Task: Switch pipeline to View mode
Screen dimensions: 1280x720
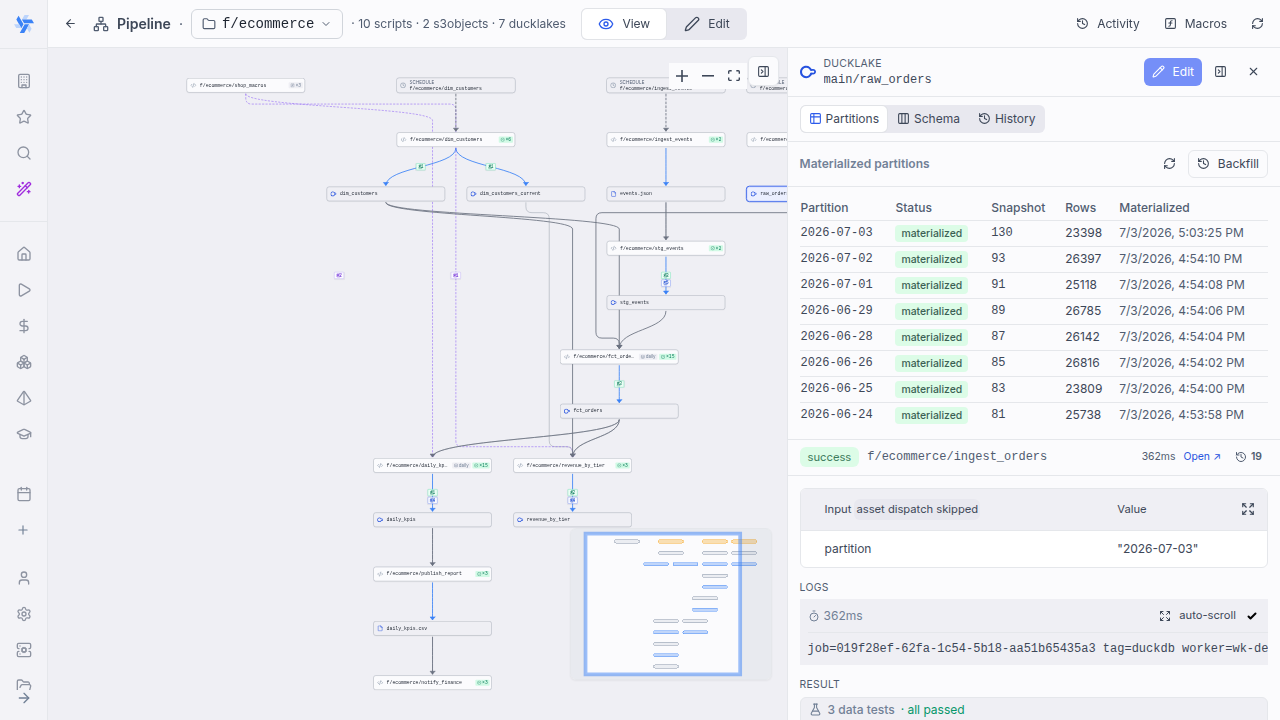Action: tap(624, 24)
